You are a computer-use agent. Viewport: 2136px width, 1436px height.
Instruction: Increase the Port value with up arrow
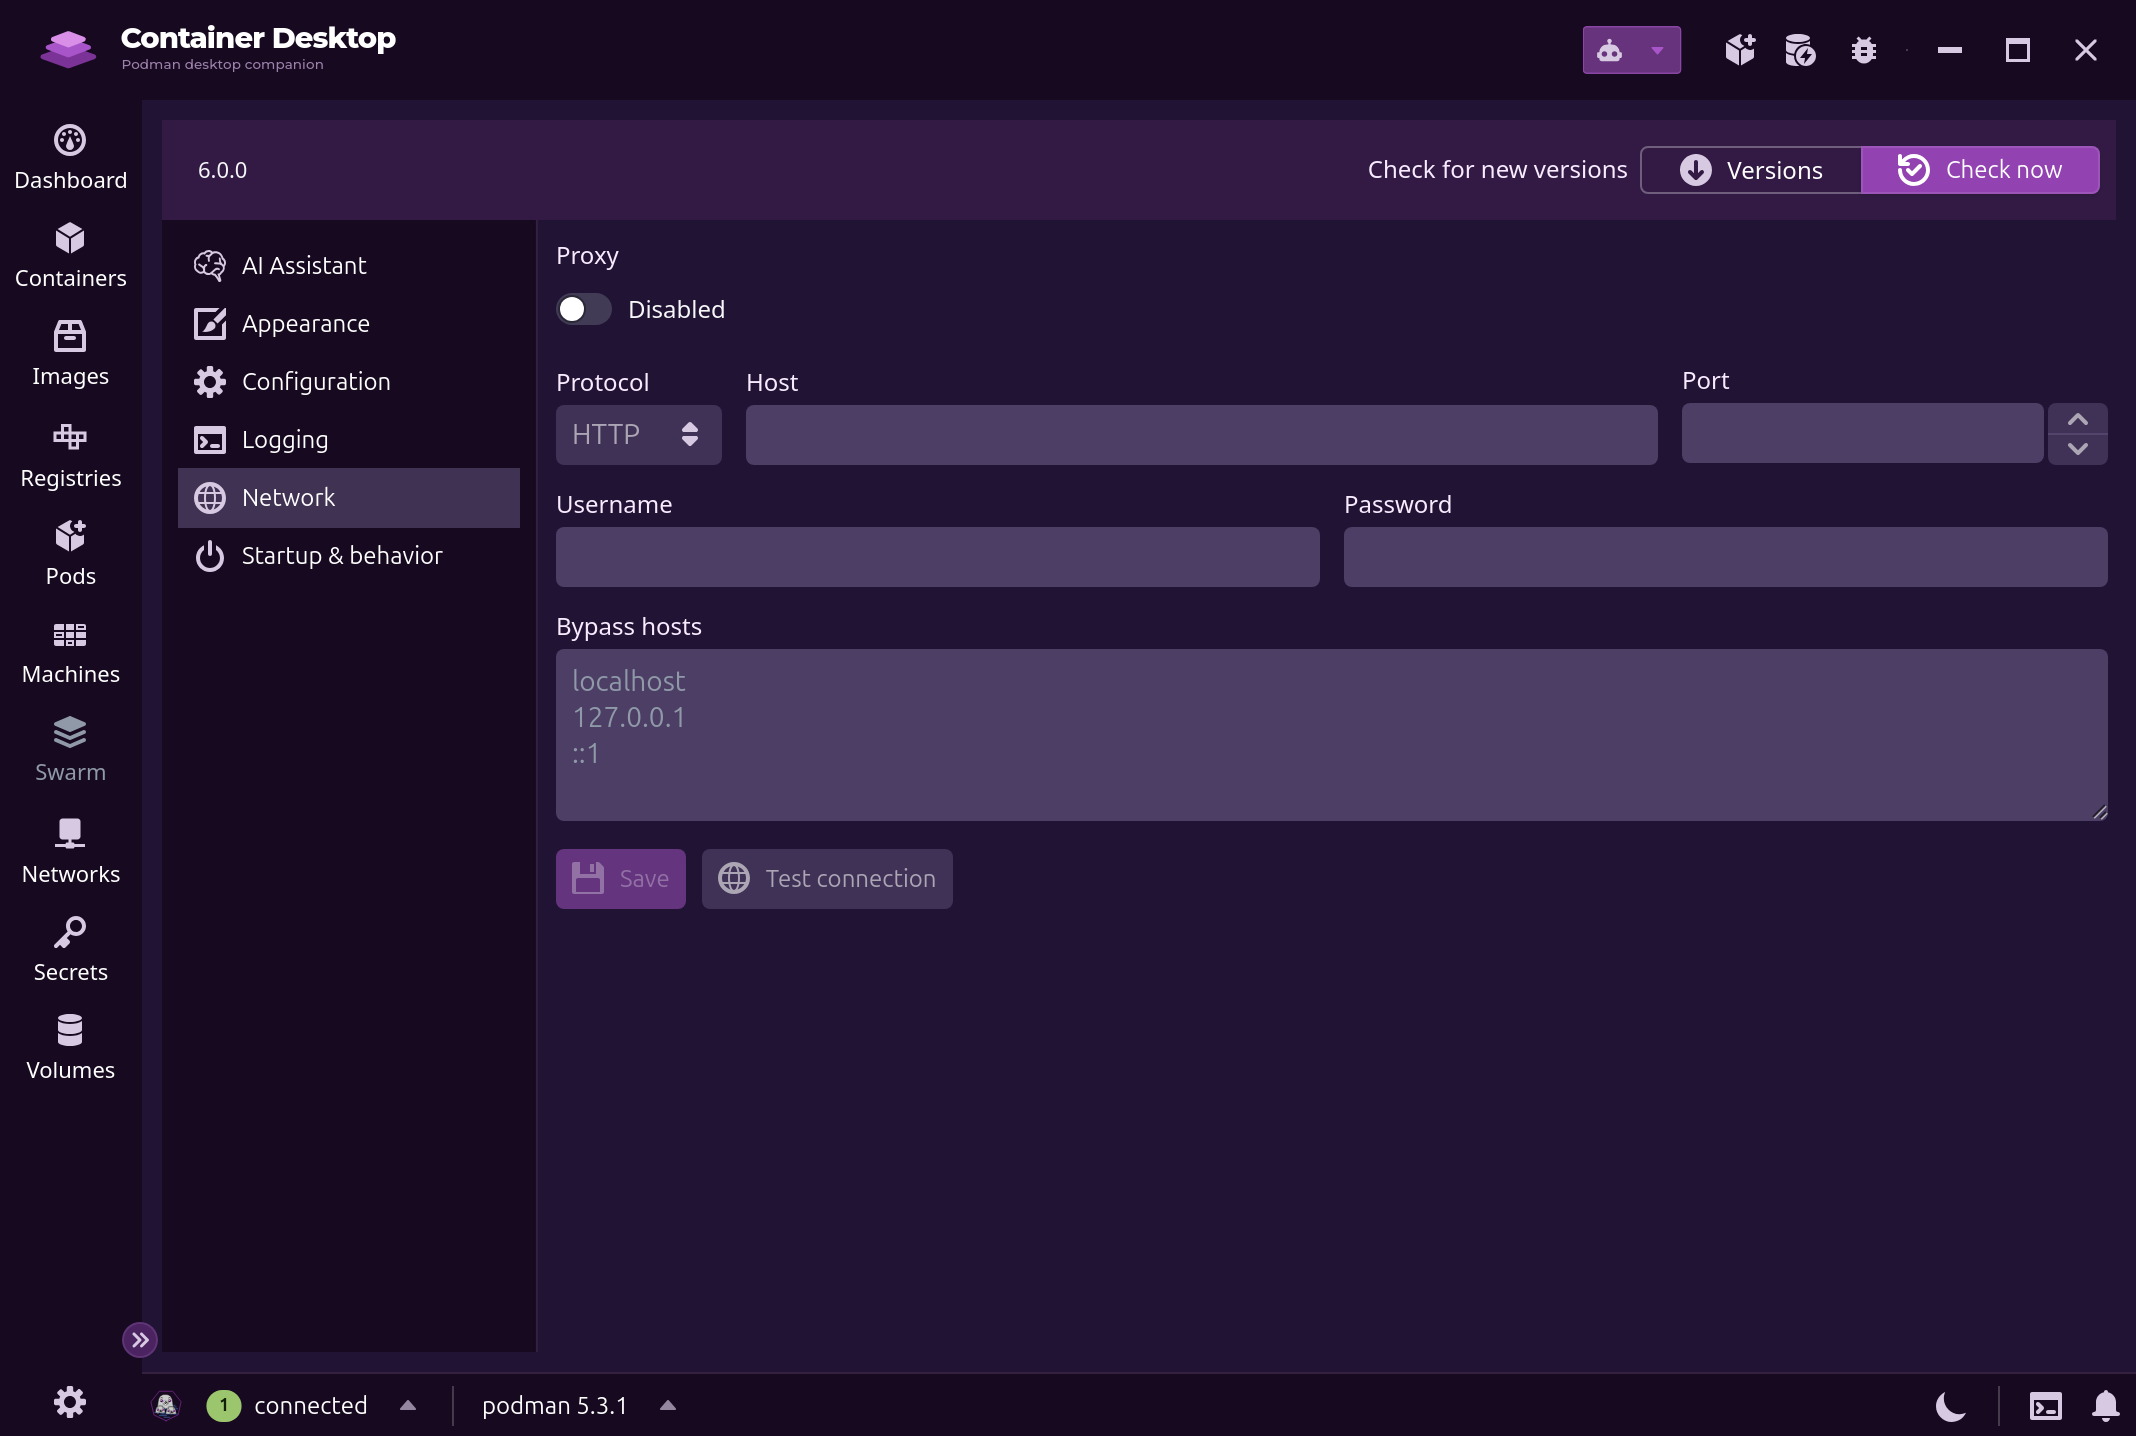2078,419
